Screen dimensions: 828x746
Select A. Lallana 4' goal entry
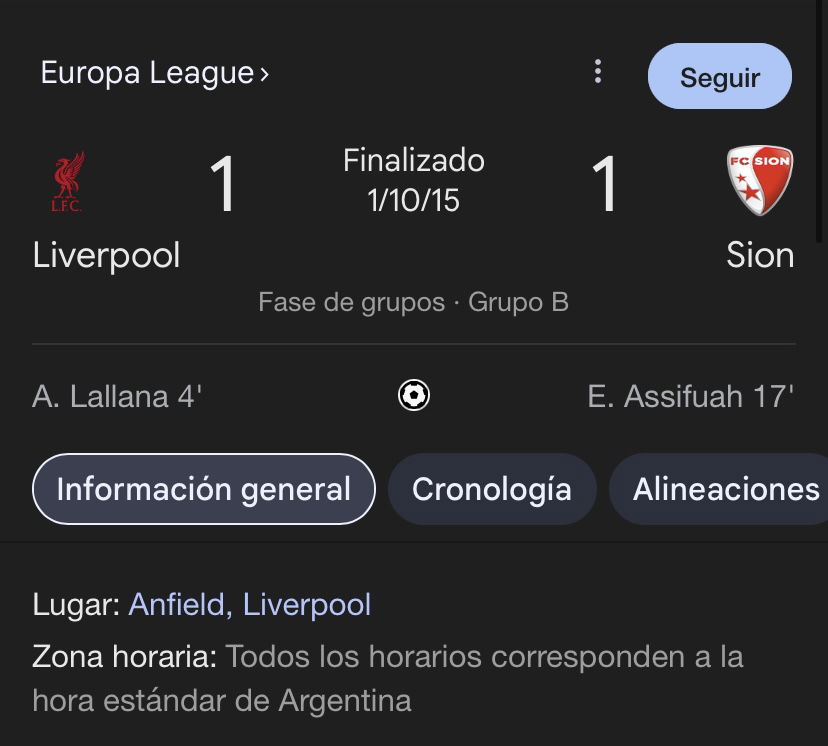(117, 396)
